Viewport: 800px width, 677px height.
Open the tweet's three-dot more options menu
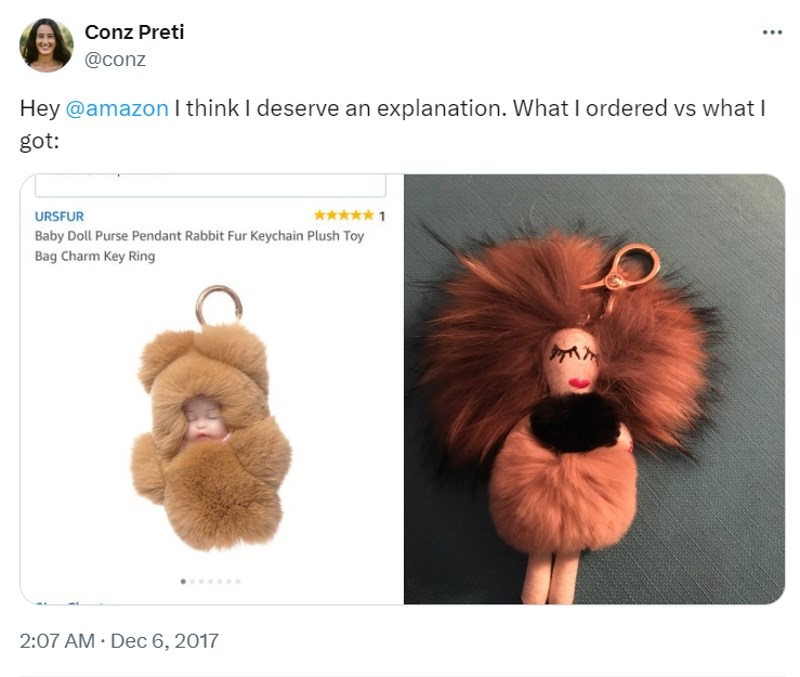click(771, 32)
